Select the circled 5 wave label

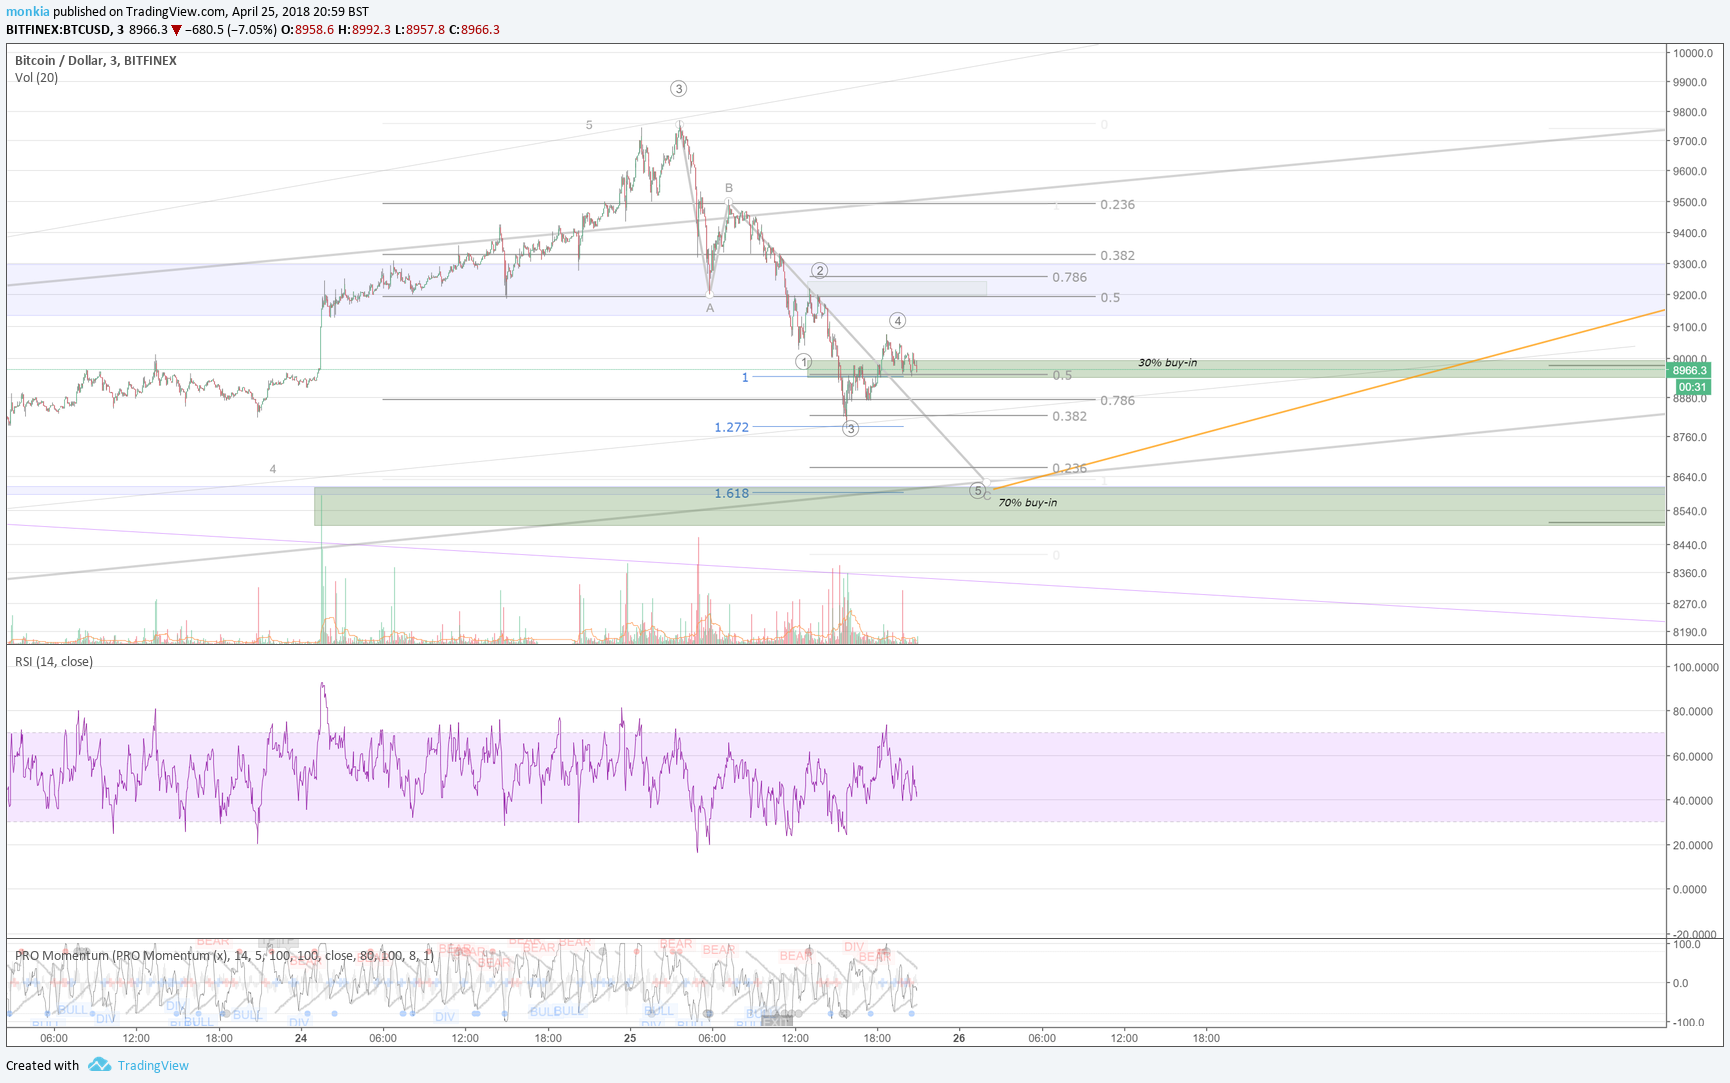[x=977, y=491]
